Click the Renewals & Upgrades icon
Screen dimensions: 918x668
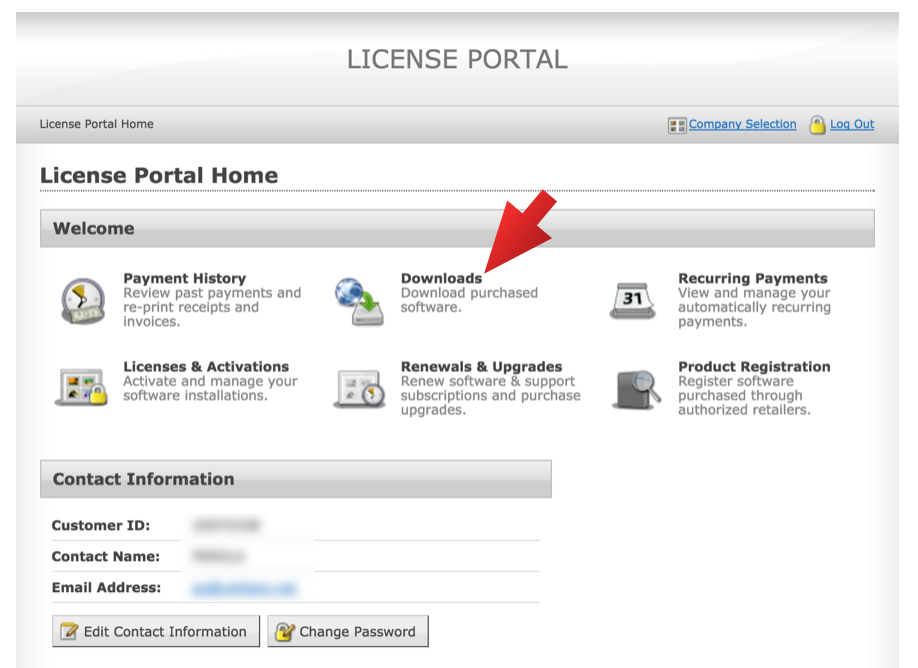(x=358, y=388)
